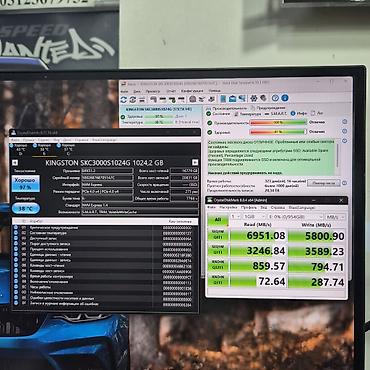Click KINGSTON SKC3000S1024G 1024,2 GB title

click(104, 163)
